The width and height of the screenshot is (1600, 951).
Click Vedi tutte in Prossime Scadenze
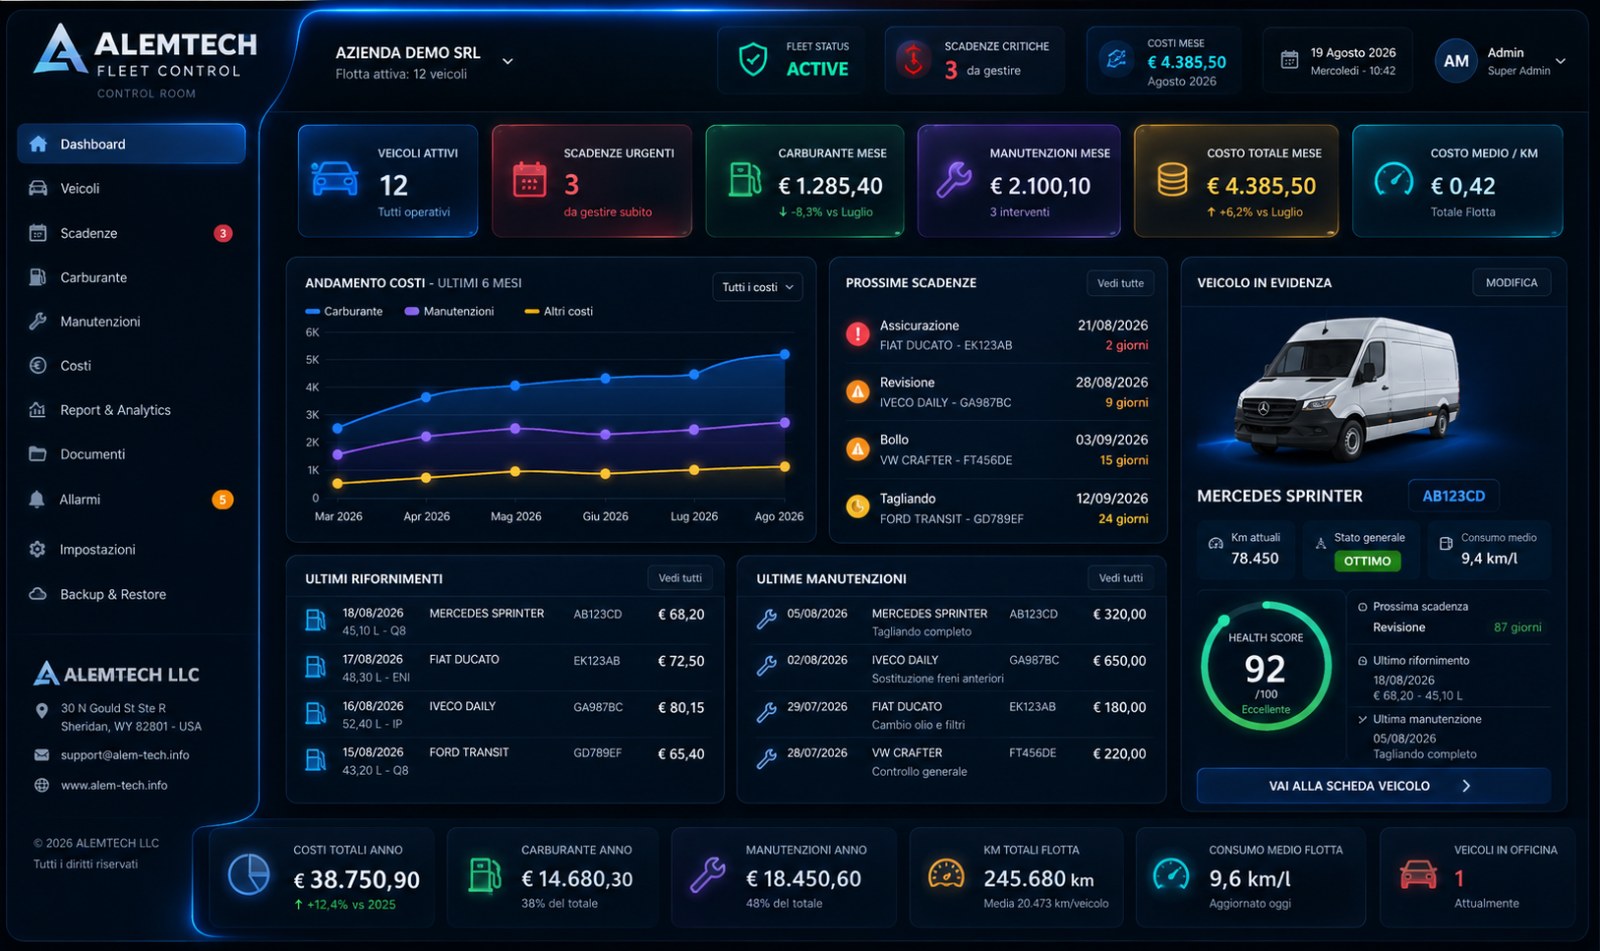click(x=1120, y=283)
